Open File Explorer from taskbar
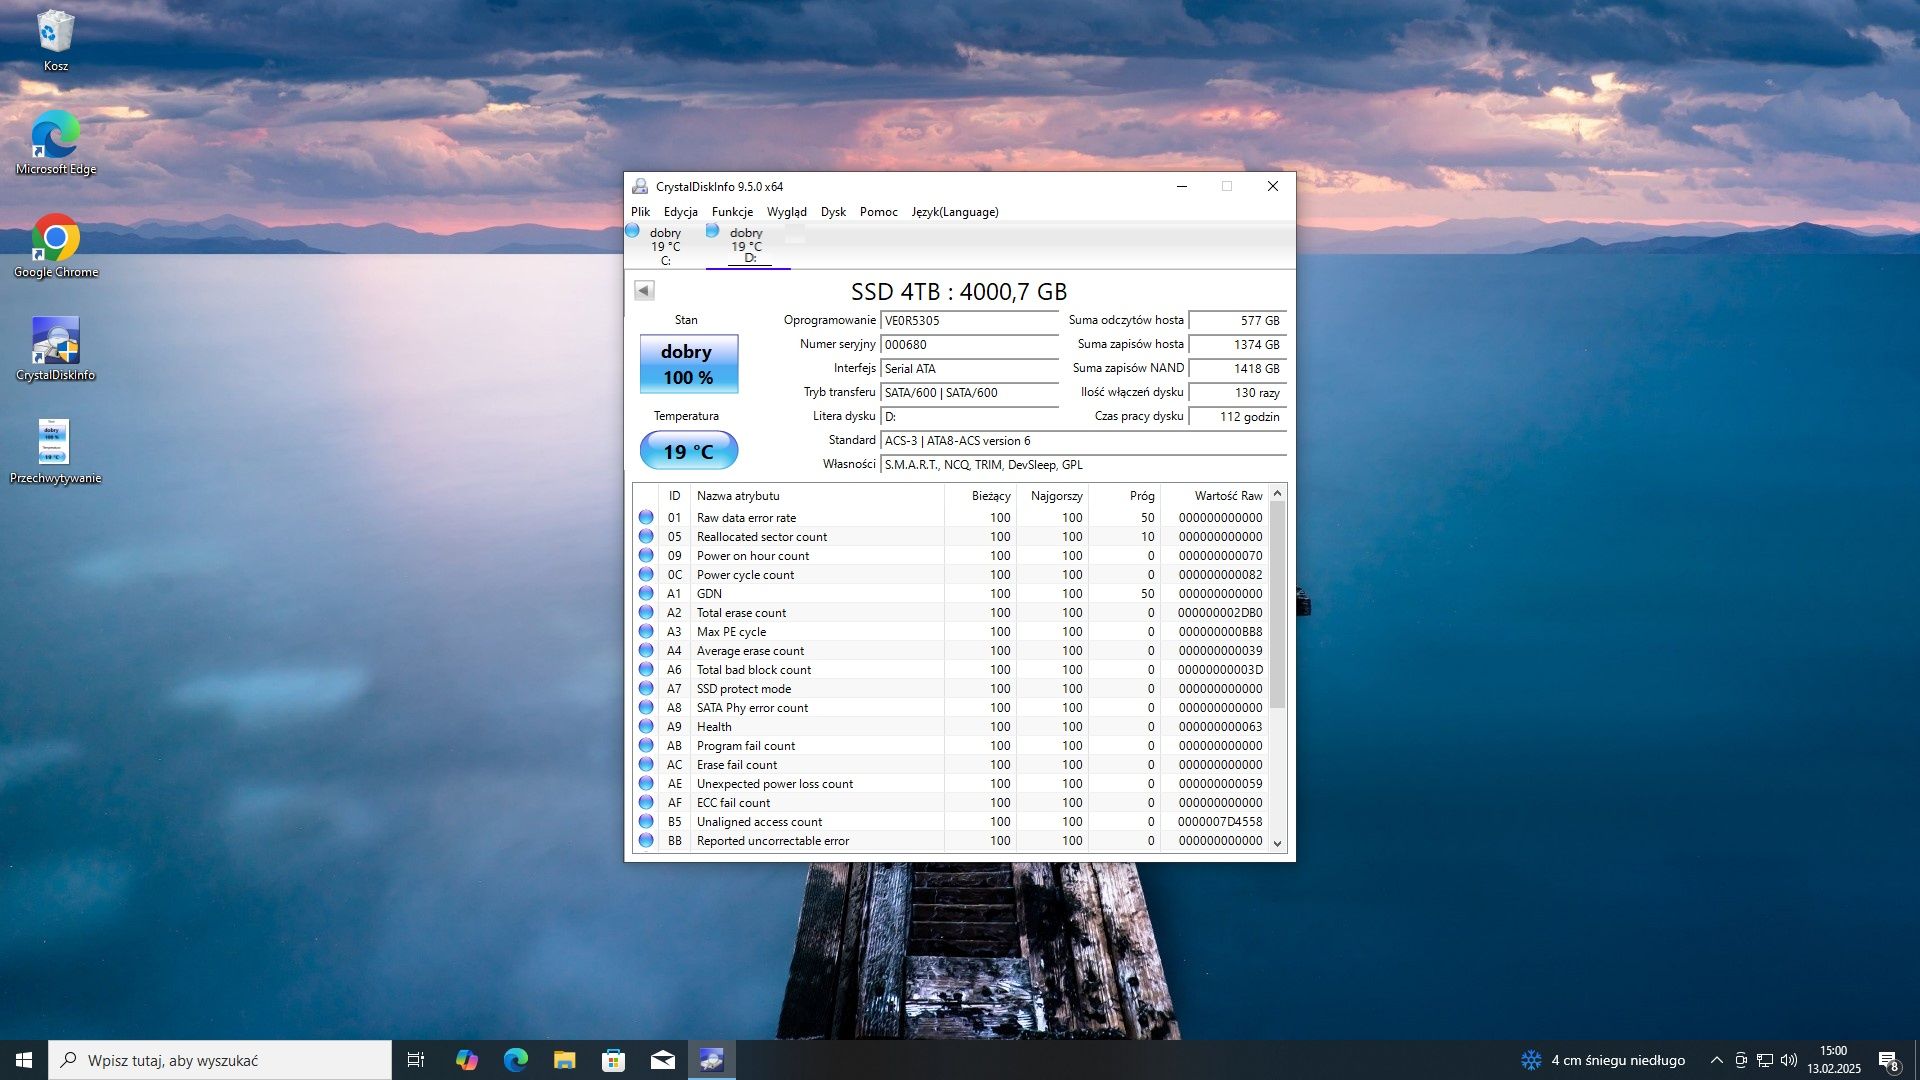 coord(564,1060)
